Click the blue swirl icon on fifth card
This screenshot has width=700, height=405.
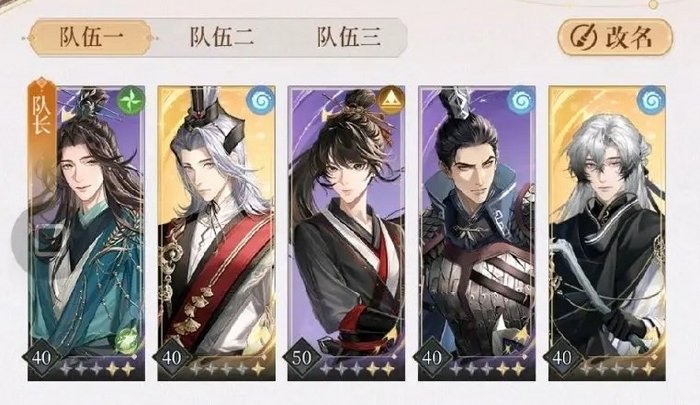(652, 100)
